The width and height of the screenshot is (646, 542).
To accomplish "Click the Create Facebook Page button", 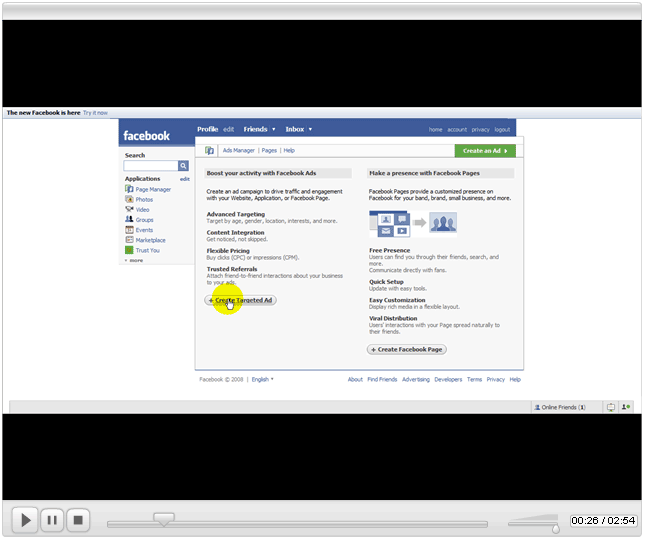I will [409, 351].
